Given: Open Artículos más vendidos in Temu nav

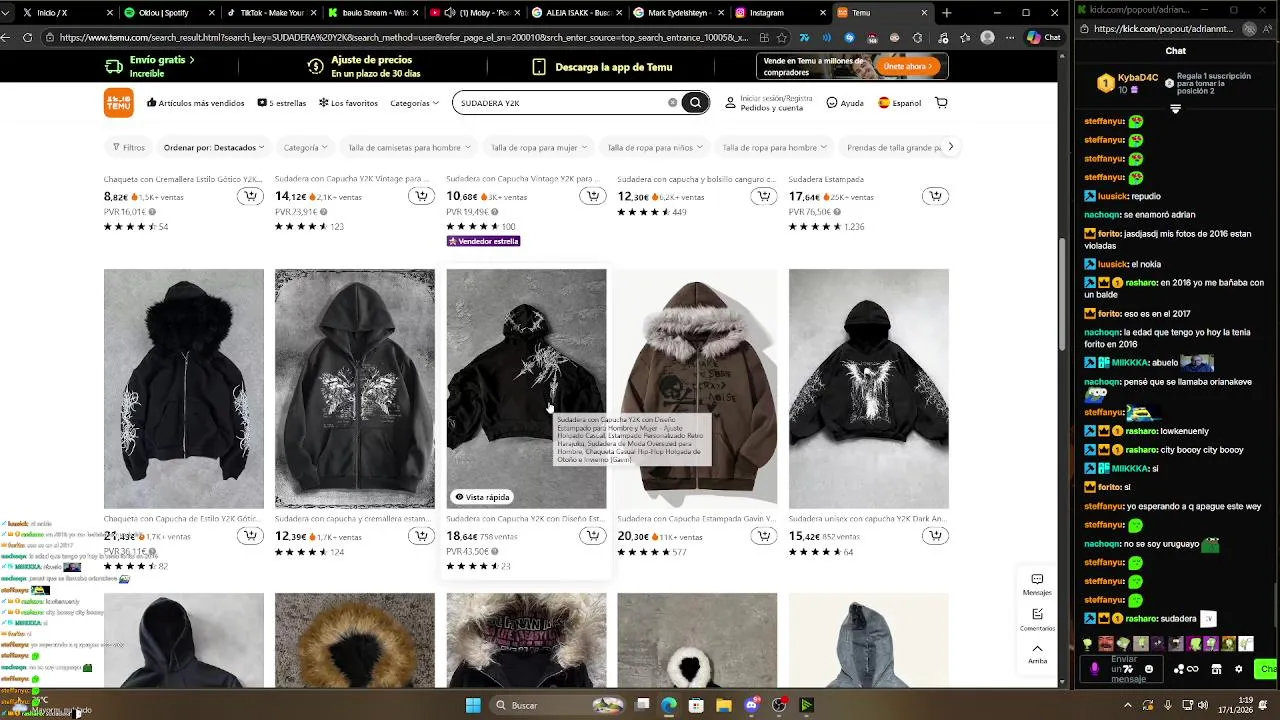Looking at the screenshot, I should click(x=195, y=103).
